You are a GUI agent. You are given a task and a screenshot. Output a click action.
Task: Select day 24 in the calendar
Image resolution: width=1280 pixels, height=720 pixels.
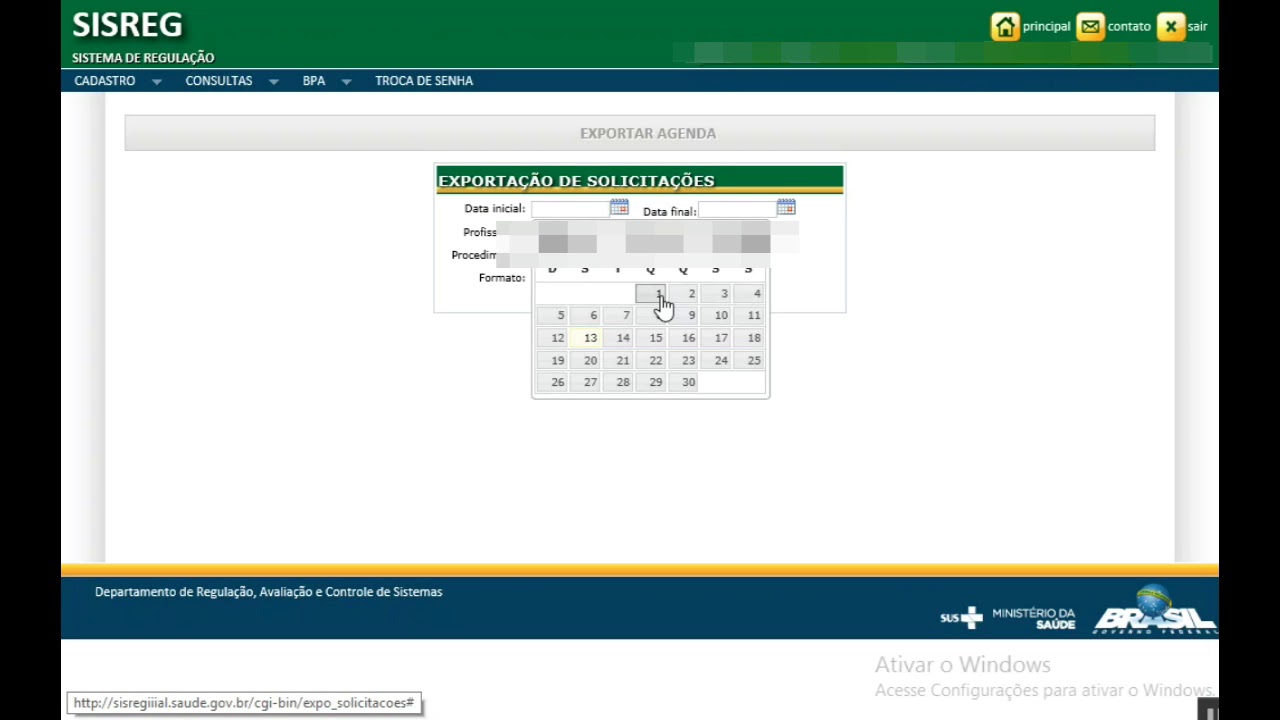[x=716, y=360]
